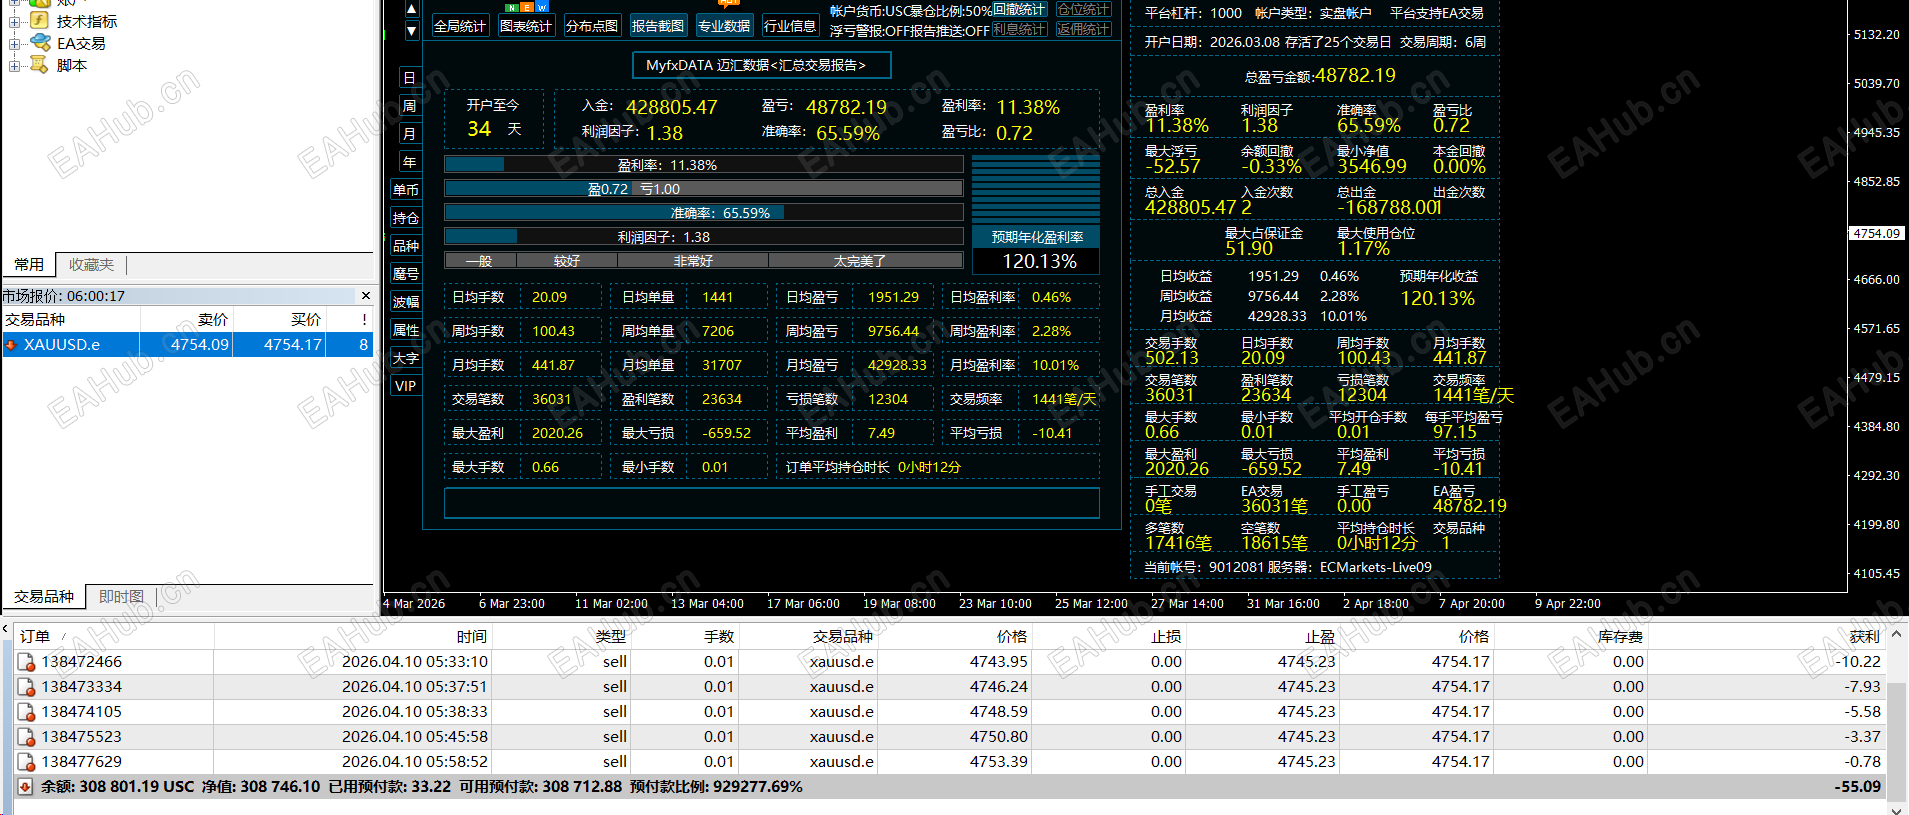Switch to the 收藏夹 navigator tab
The height and width of the screenshot is (815, 1909).
pos(91,264)
